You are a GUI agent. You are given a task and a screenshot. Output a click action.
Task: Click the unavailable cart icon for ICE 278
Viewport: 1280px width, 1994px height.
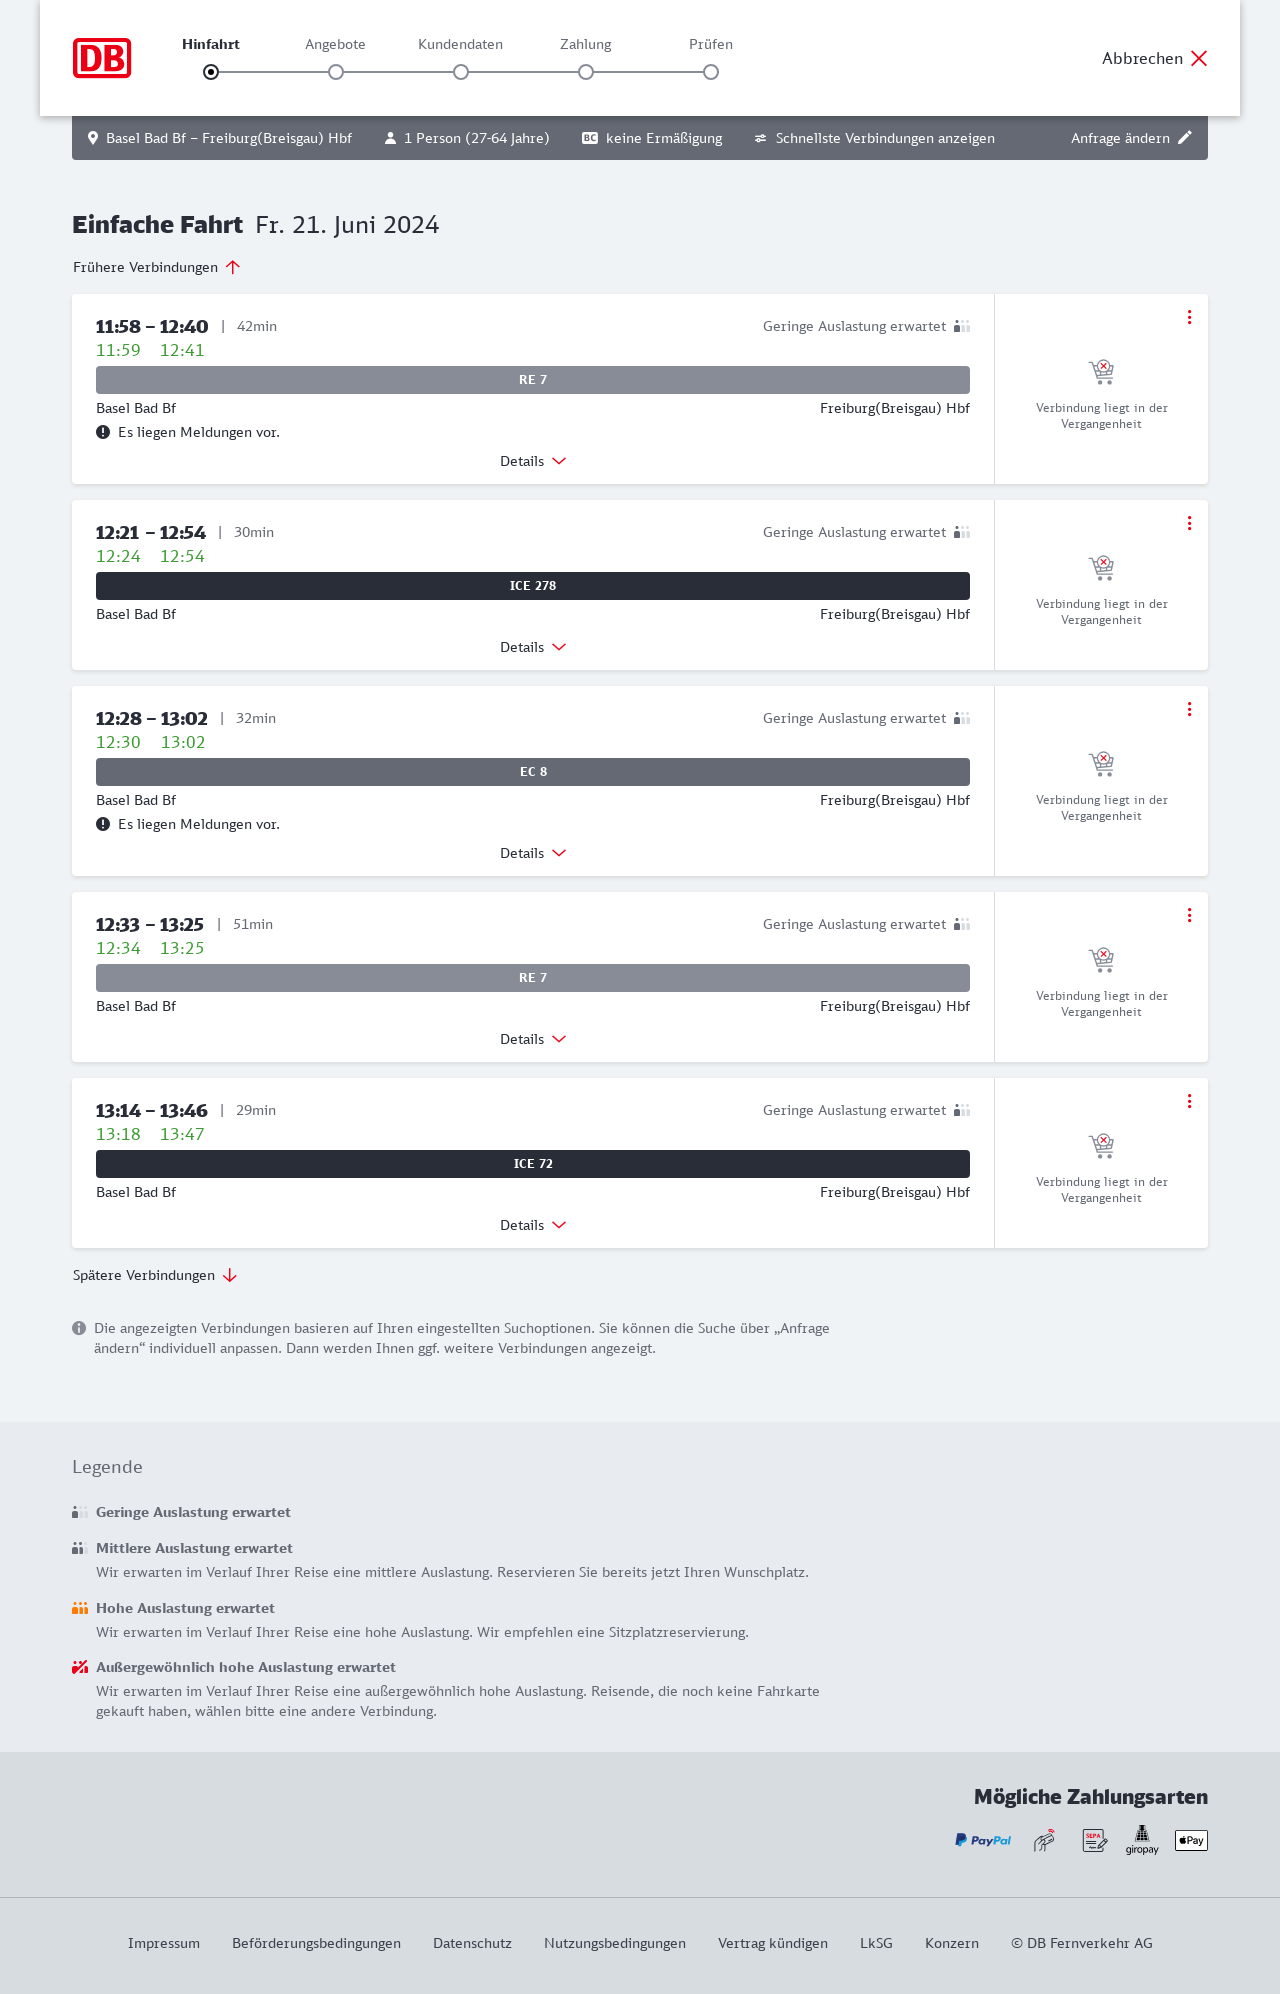click(1101, 568)
